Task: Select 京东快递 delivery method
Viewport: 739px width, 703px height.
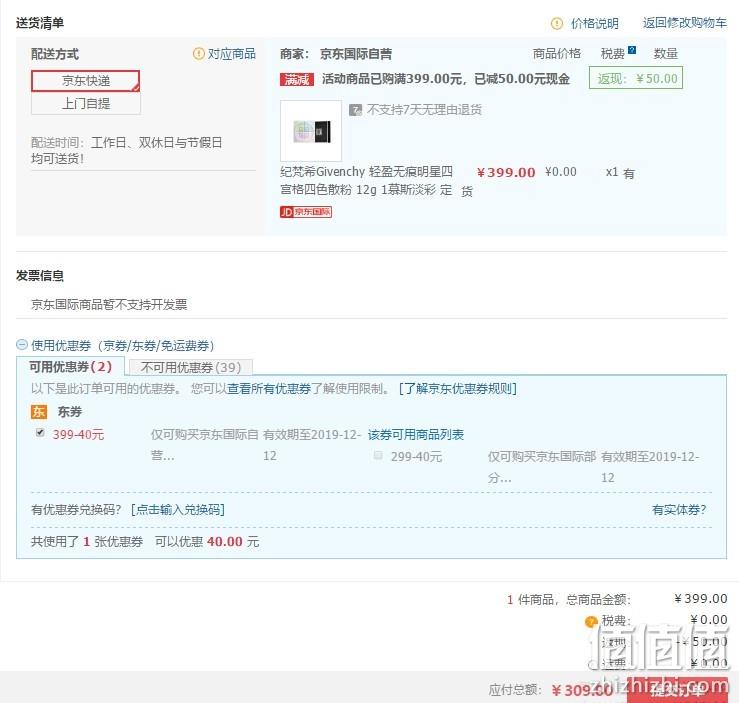Action: point(86,81)
